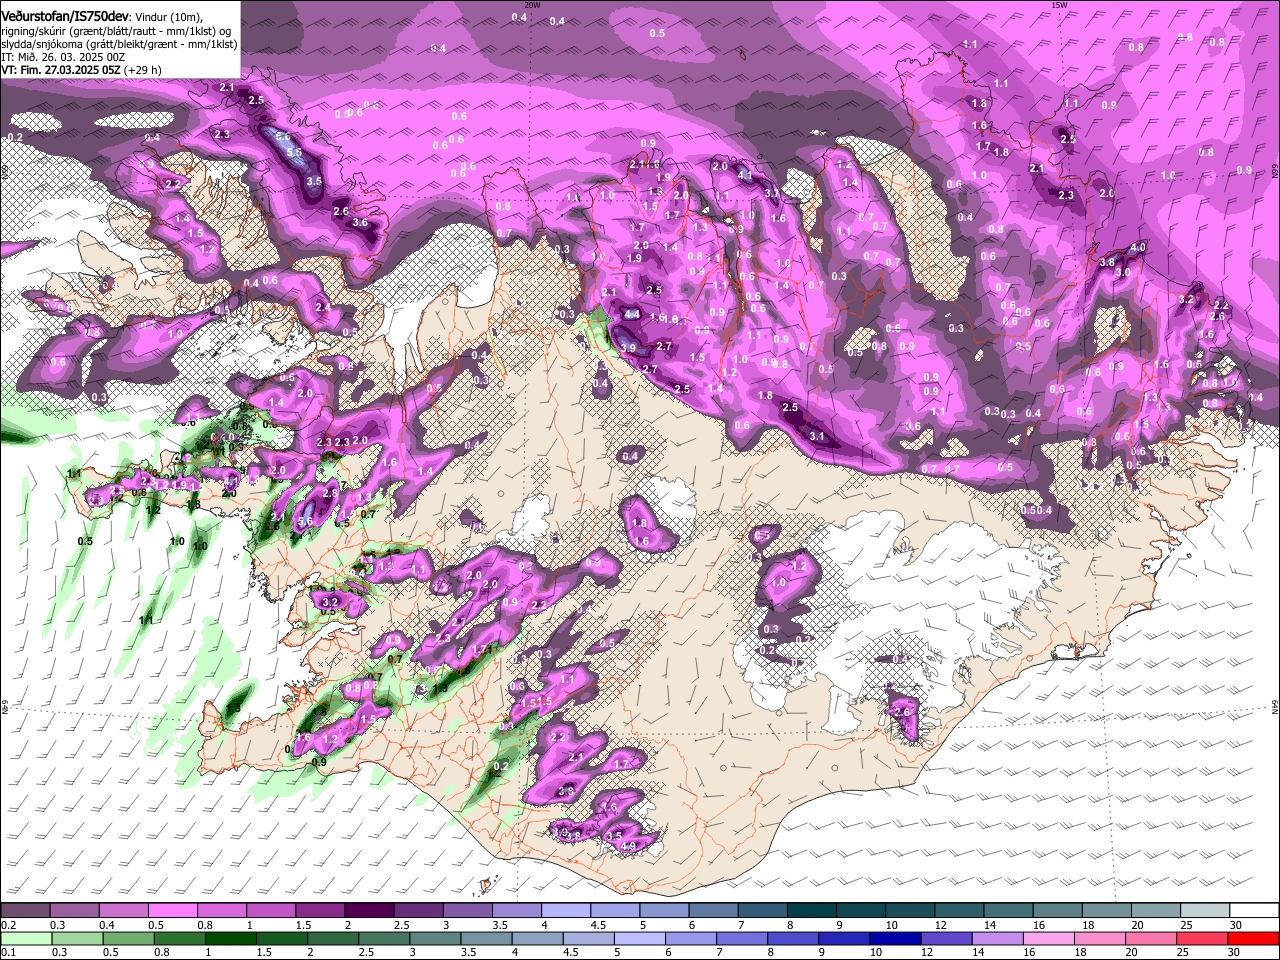Click the '4.9' precipitation value on south coast
The height and width of the screenshot is (960, 1280).
point(629,847)
